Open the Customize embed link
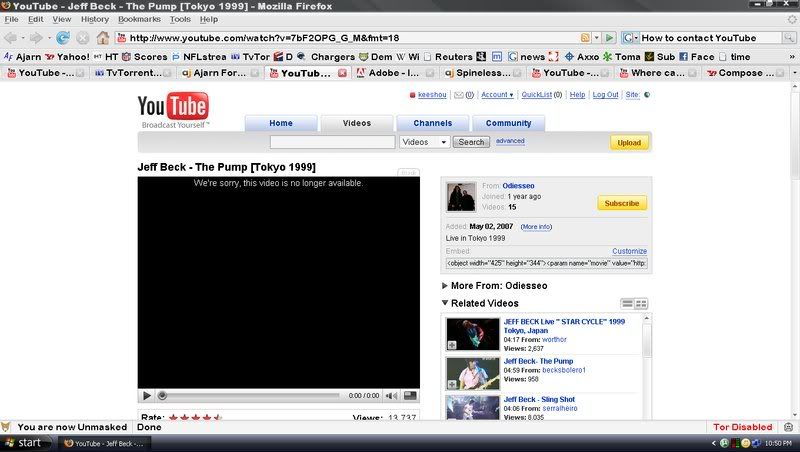The image size is (800, 452). tap(630, 251)
